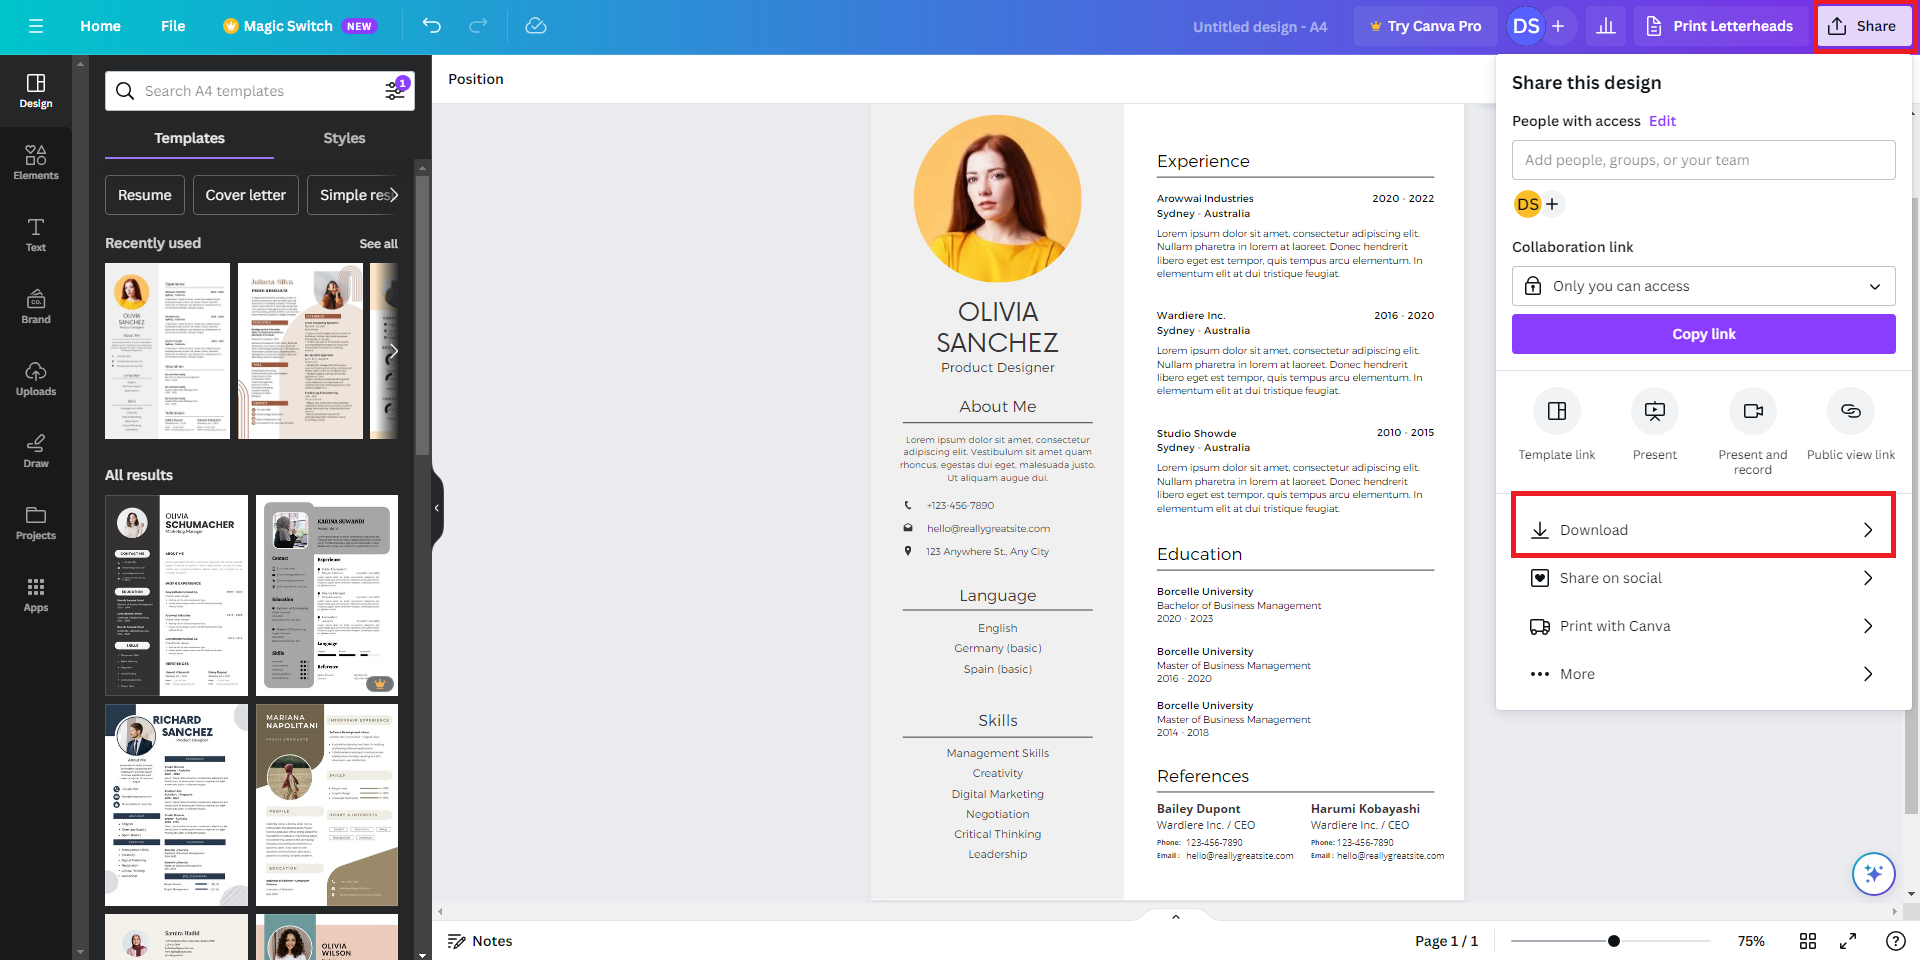This screenshot has width=1920, height=960.
Task: Click the Undo arrow icon
Action: tap(432, 26)
